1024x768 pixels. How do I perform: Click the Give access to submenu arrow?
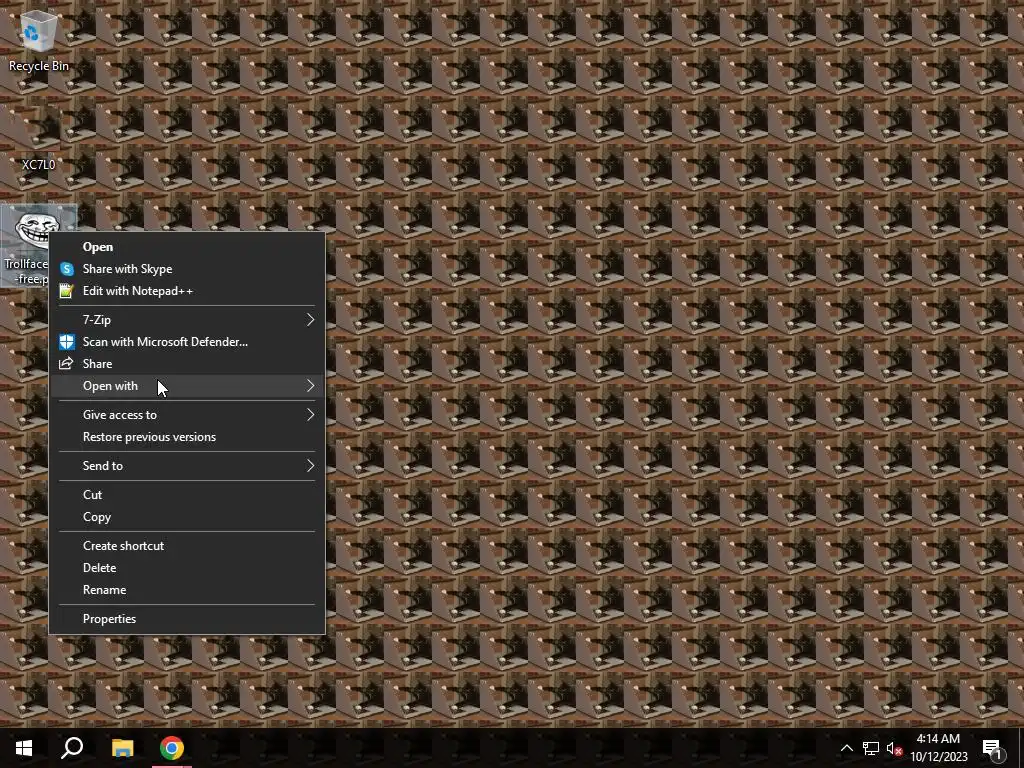point(311,415)
